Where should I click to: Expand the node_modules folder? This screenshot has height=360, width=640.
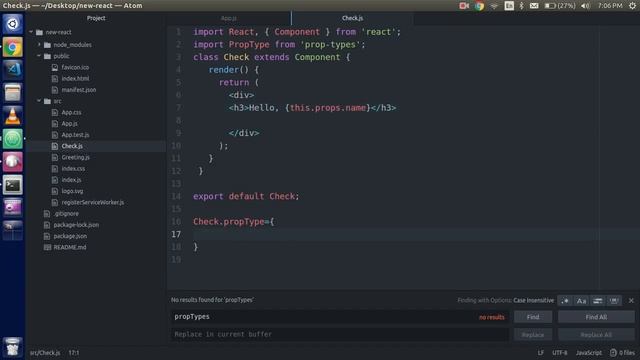[x=39, y=44]
